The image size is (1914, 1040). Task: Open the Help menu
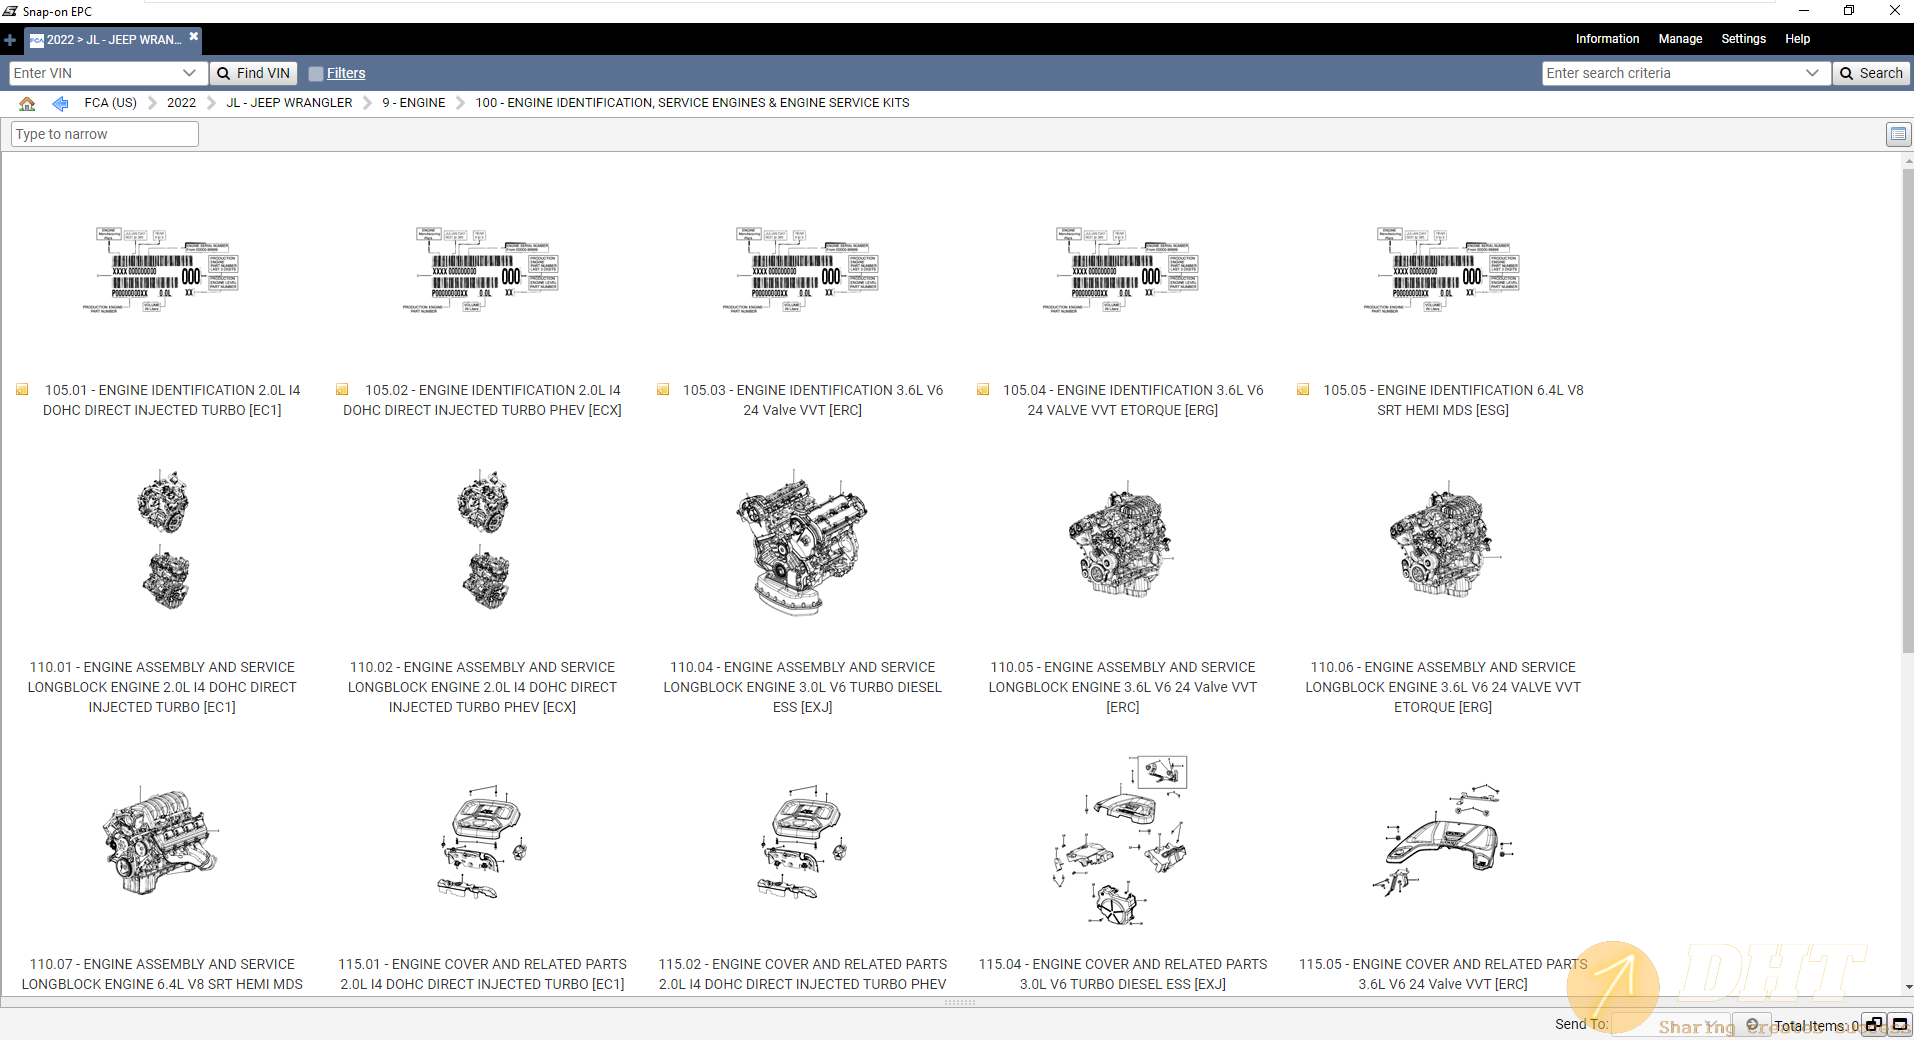(x=1797, y=39)
